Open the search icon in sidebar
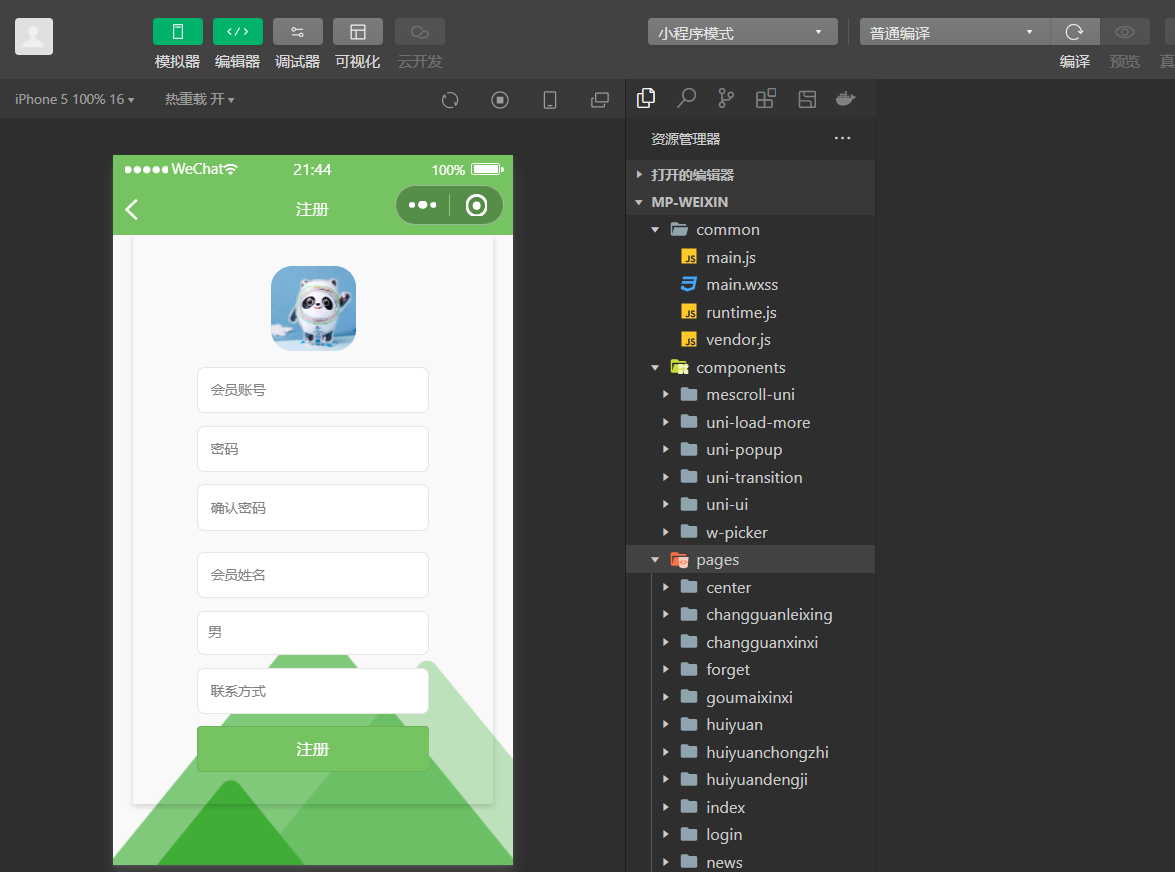Image resolution: width=1175 pixels, height=872 pixels. tap(686, 98)
